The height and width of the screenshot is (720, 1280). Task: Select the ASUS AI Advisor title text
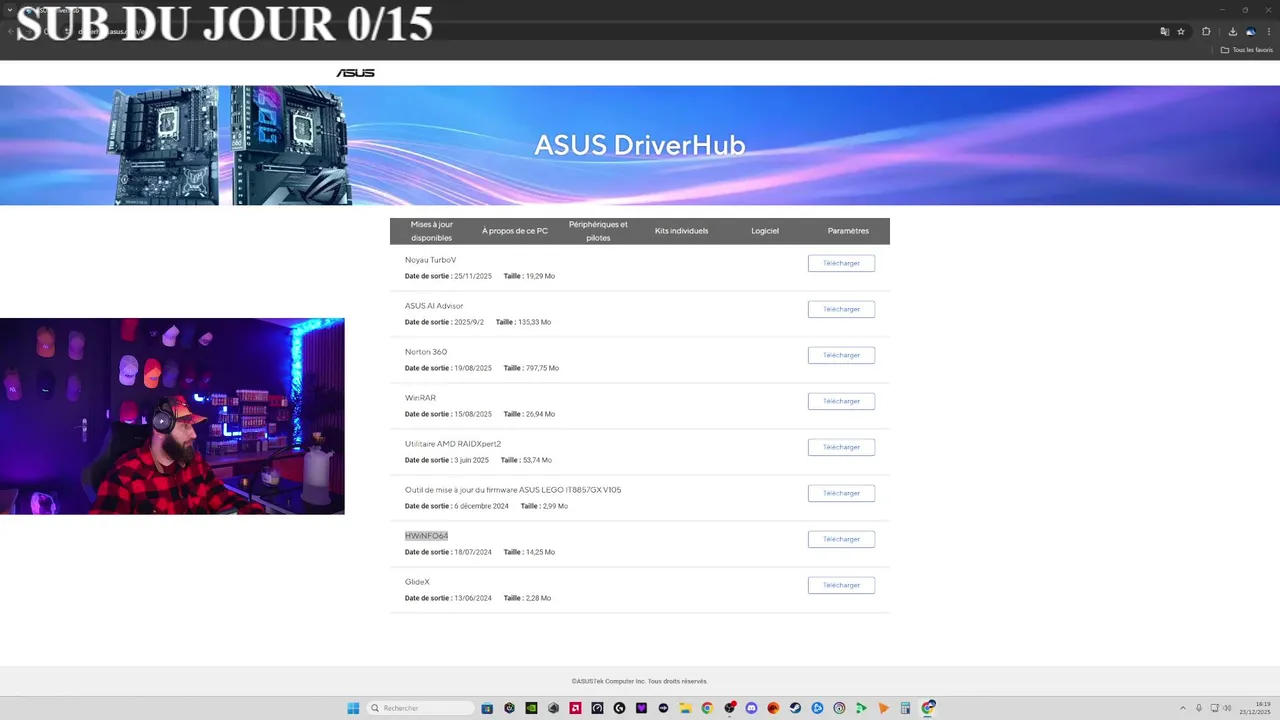point(434,306)
